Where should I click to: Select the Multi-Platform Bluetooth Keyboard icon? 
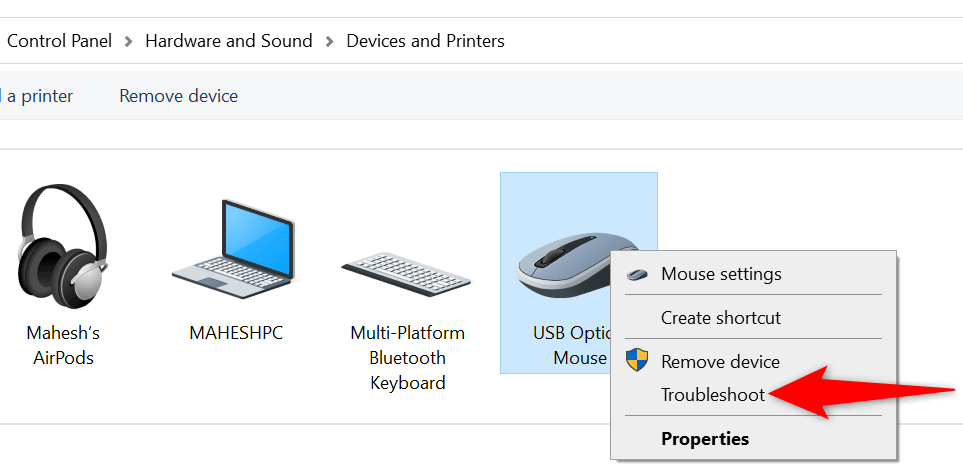[x=407, y=265]
